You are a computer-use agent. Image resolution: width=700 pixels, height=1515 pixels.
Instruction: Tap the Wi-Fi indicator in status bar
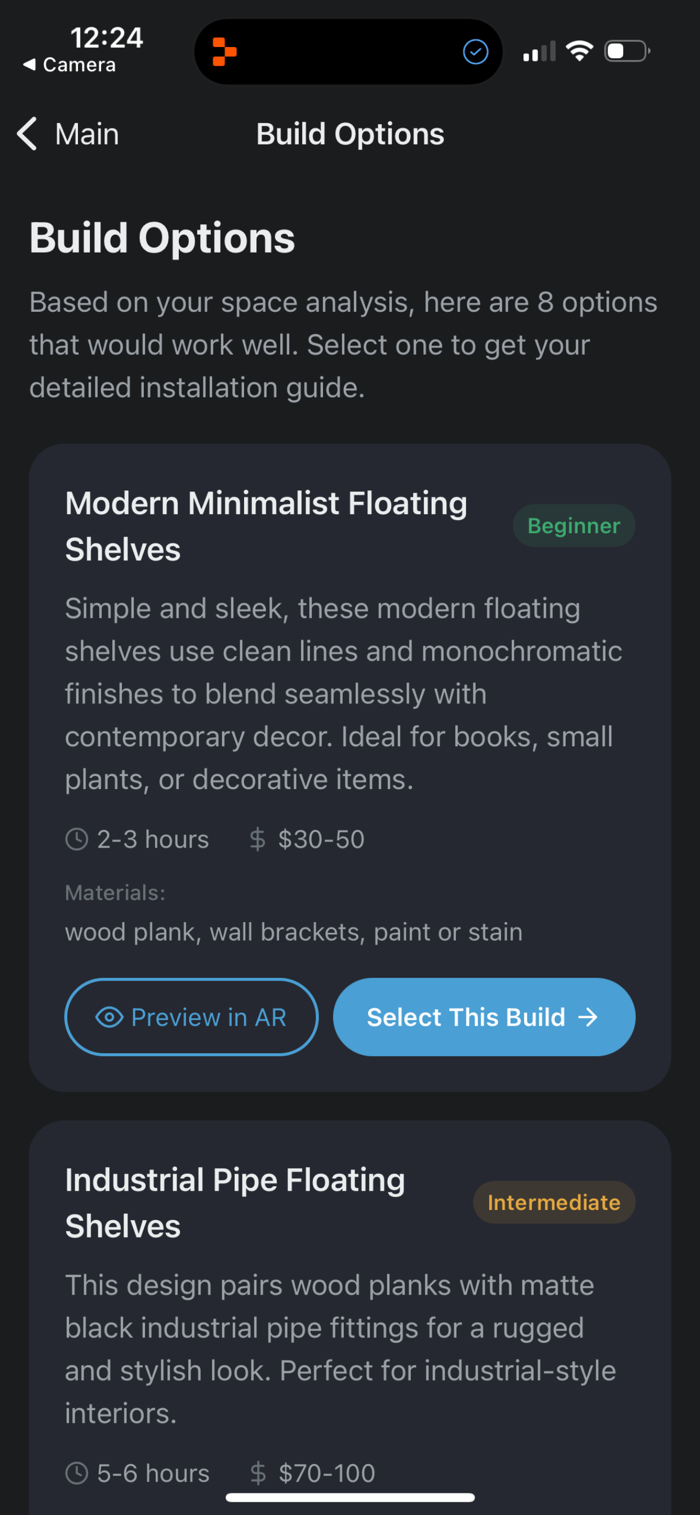click(x=579, y=51)
